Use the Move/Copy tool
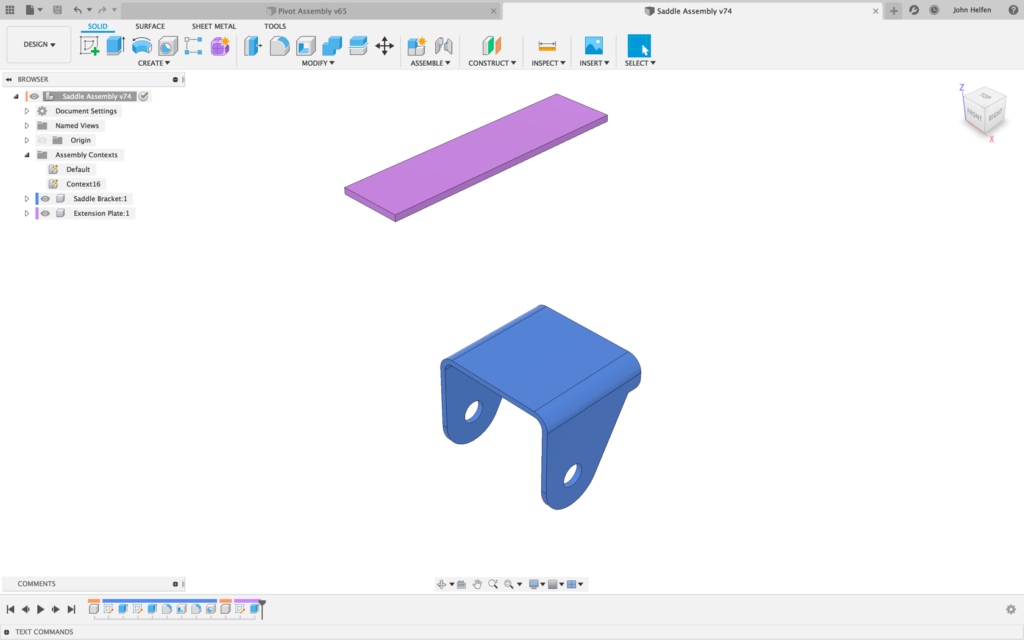1024x640 pixels. pos(384,45)
